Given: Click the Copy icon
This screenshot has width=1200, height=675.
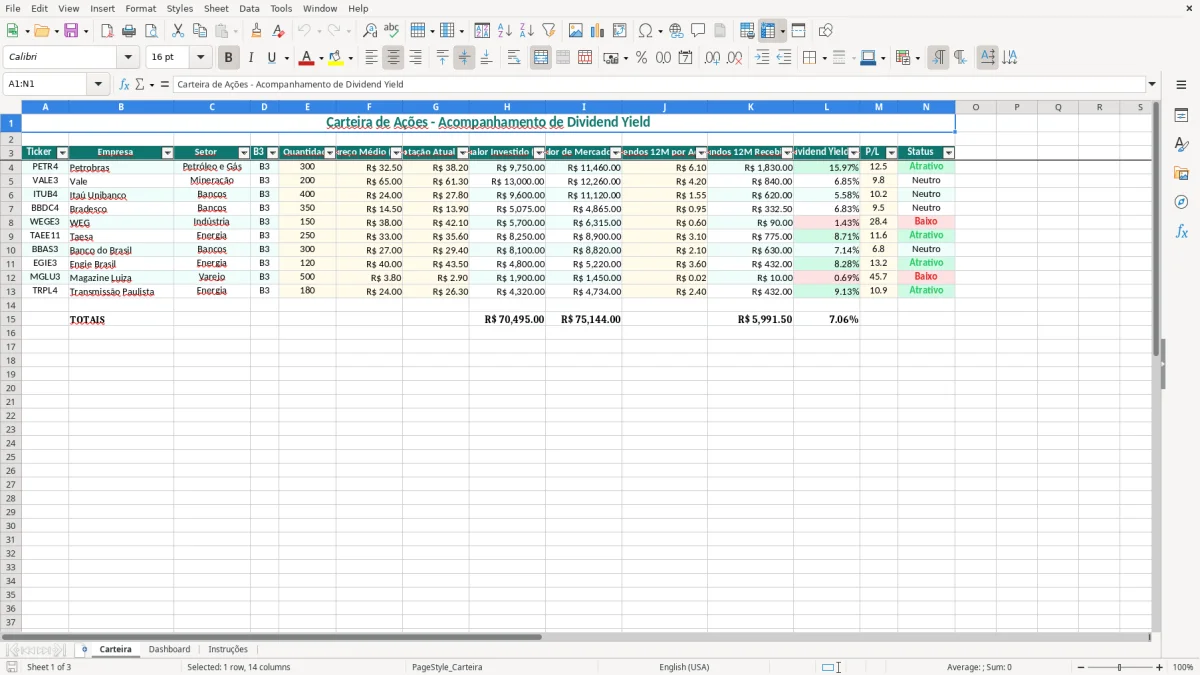Looking at the screenshot, I should (200, 31).
